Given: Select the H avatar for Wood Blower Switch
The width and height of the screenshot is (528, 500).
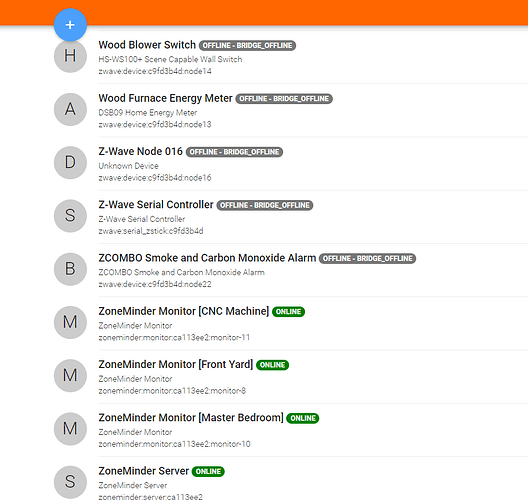Looking at the screenshot, I should [70, 56].
